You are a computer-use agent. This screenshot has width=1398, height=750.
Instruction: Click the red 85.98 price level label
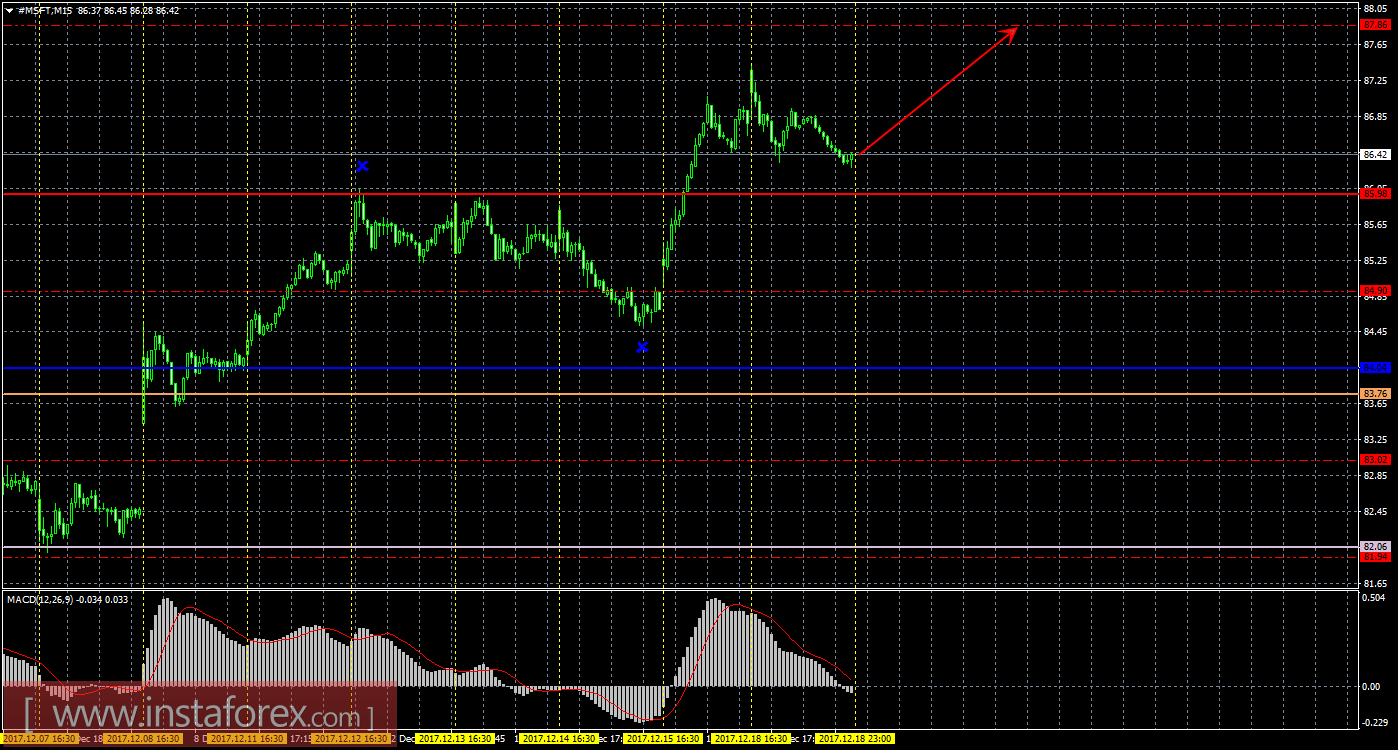click(x=1374, y=193)
